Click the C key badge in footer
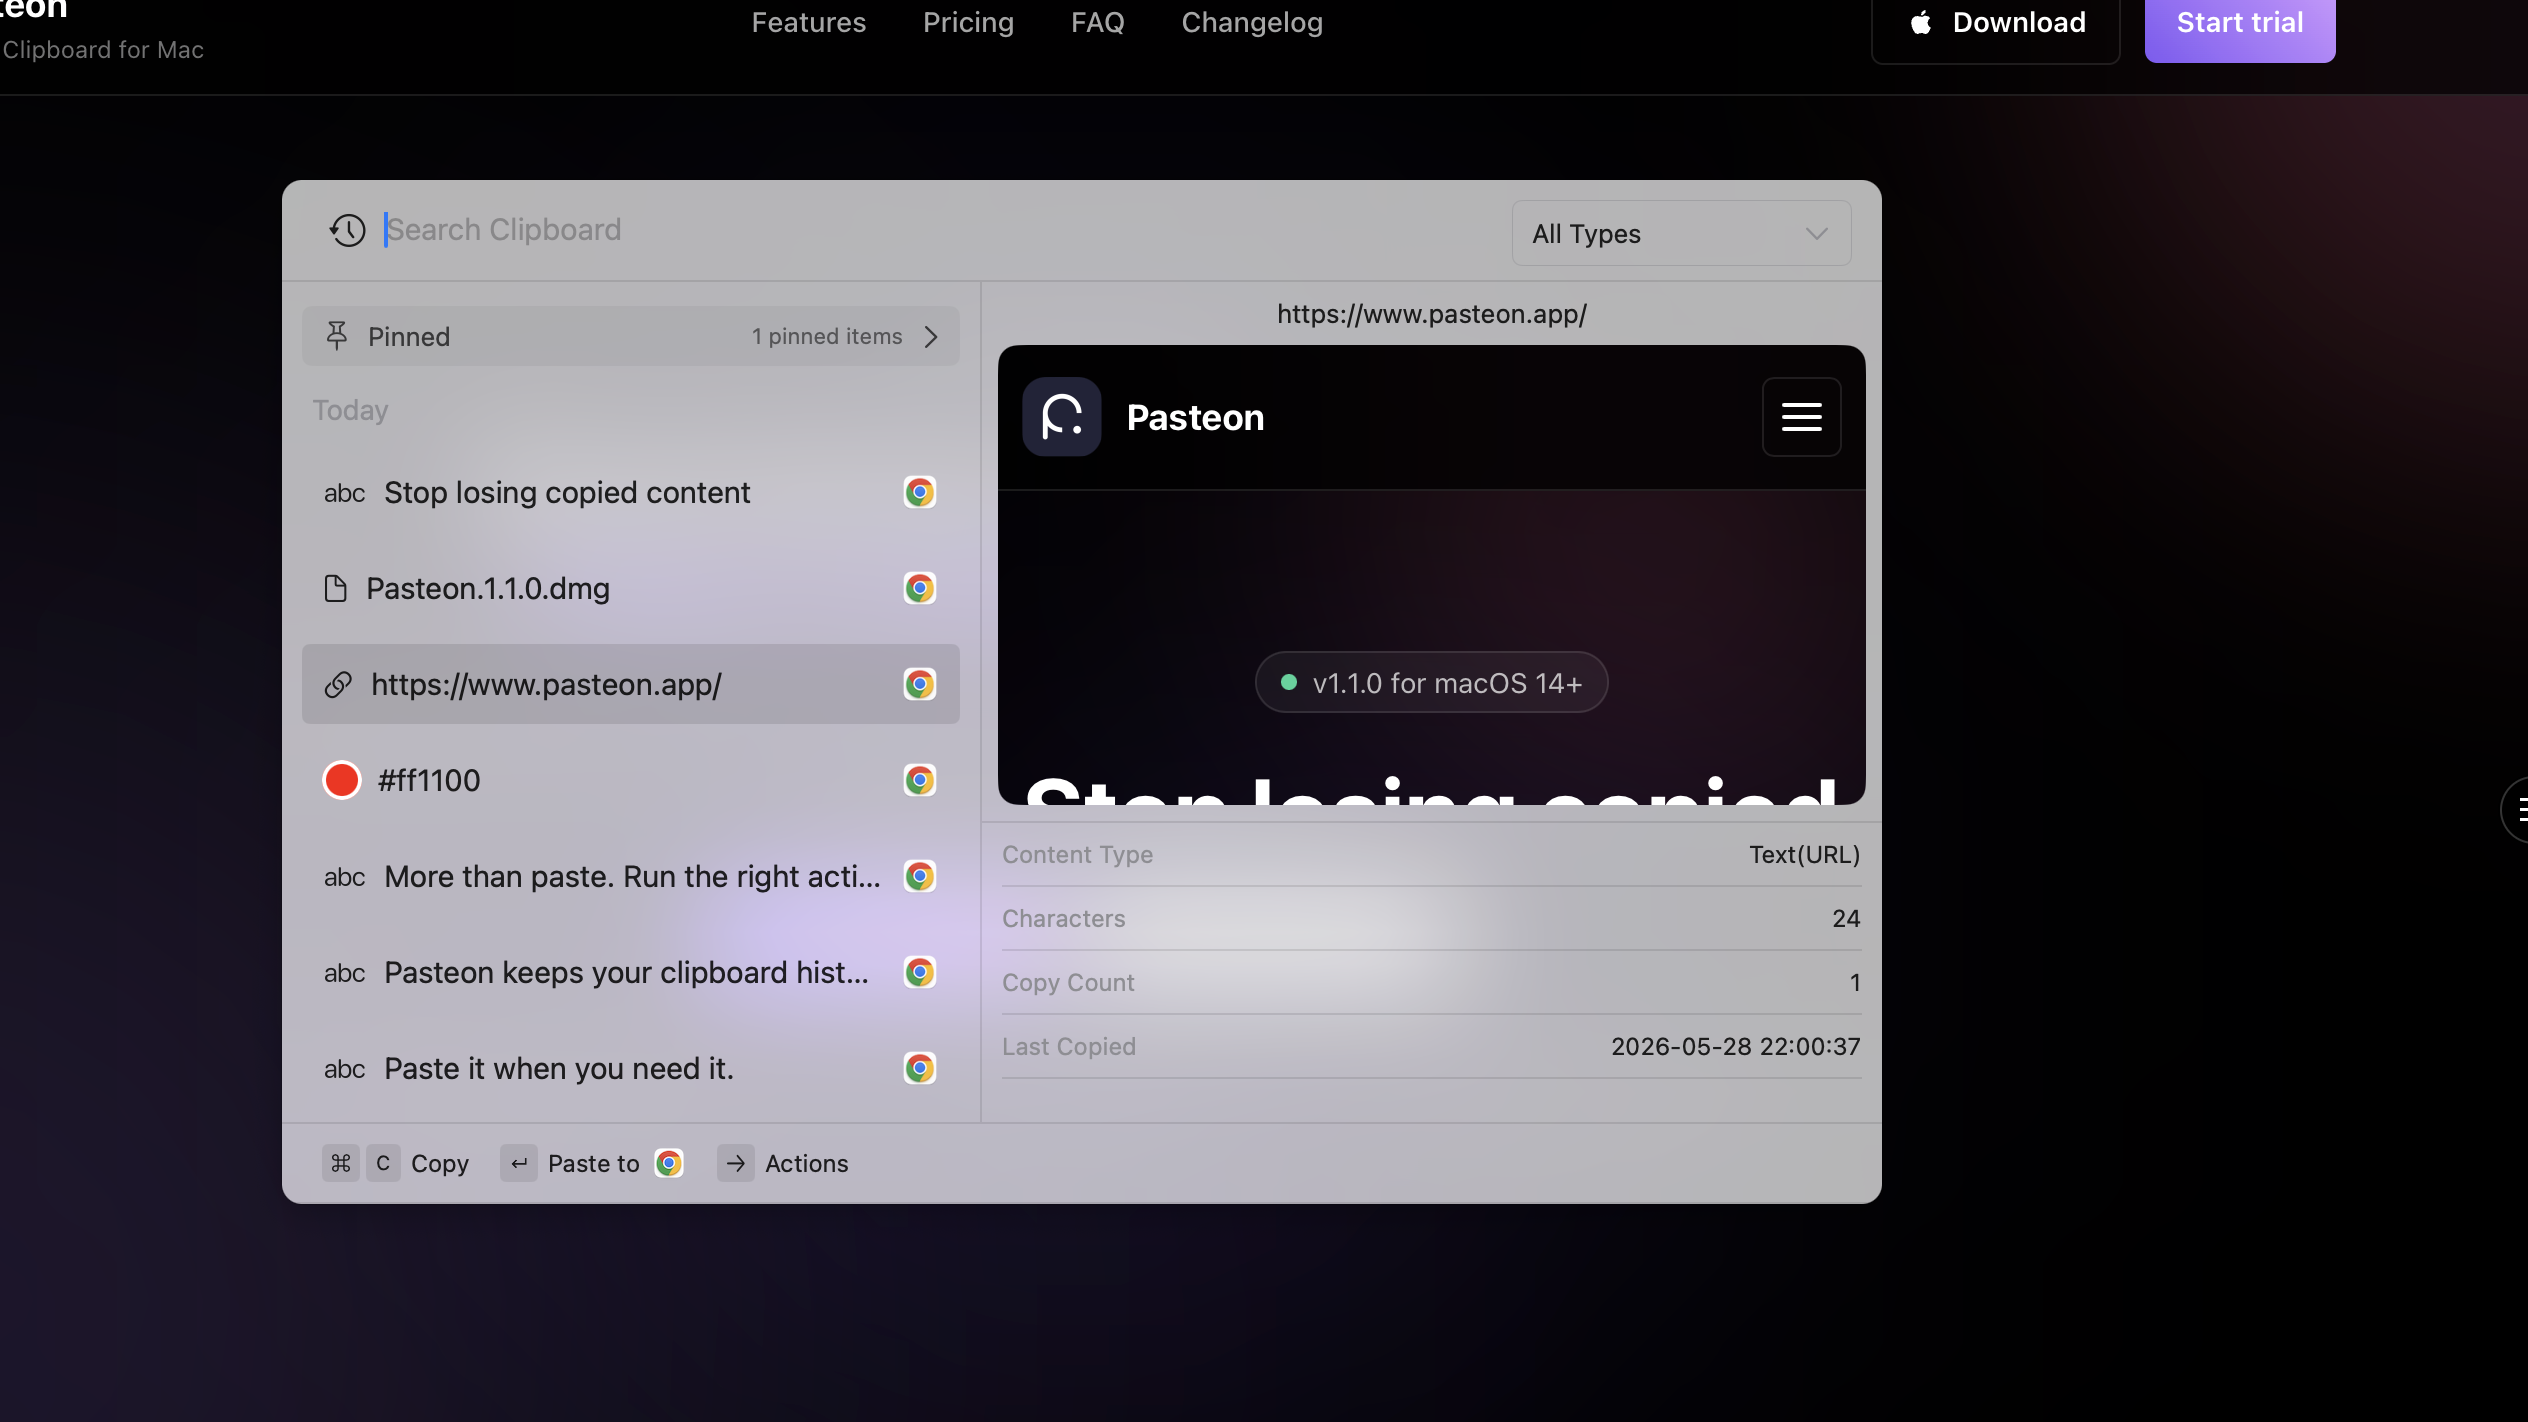Screen dimensions: 2528x1422 pos(383,1163)
